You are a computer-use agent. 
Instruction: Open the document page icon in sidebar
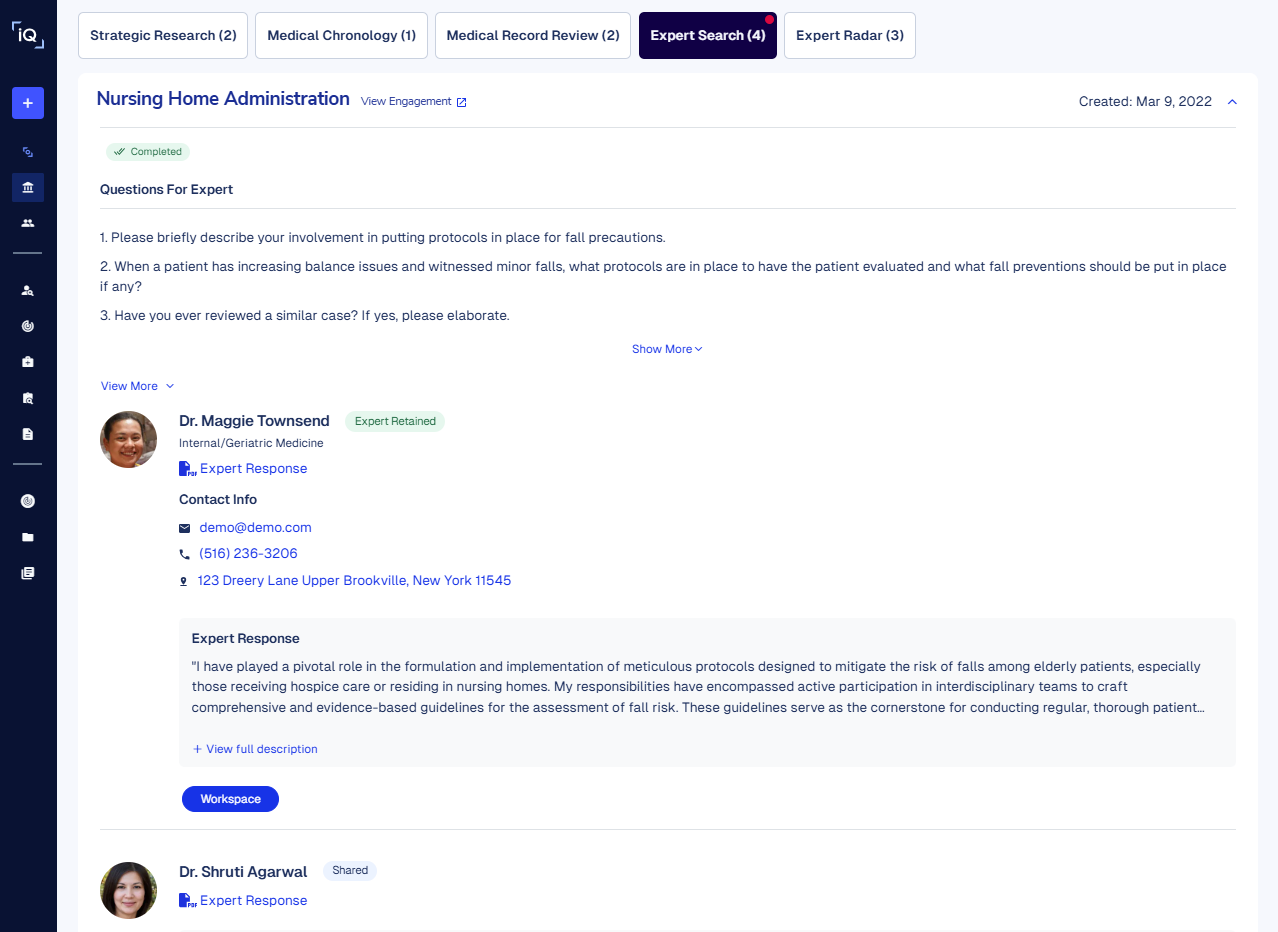28,434
